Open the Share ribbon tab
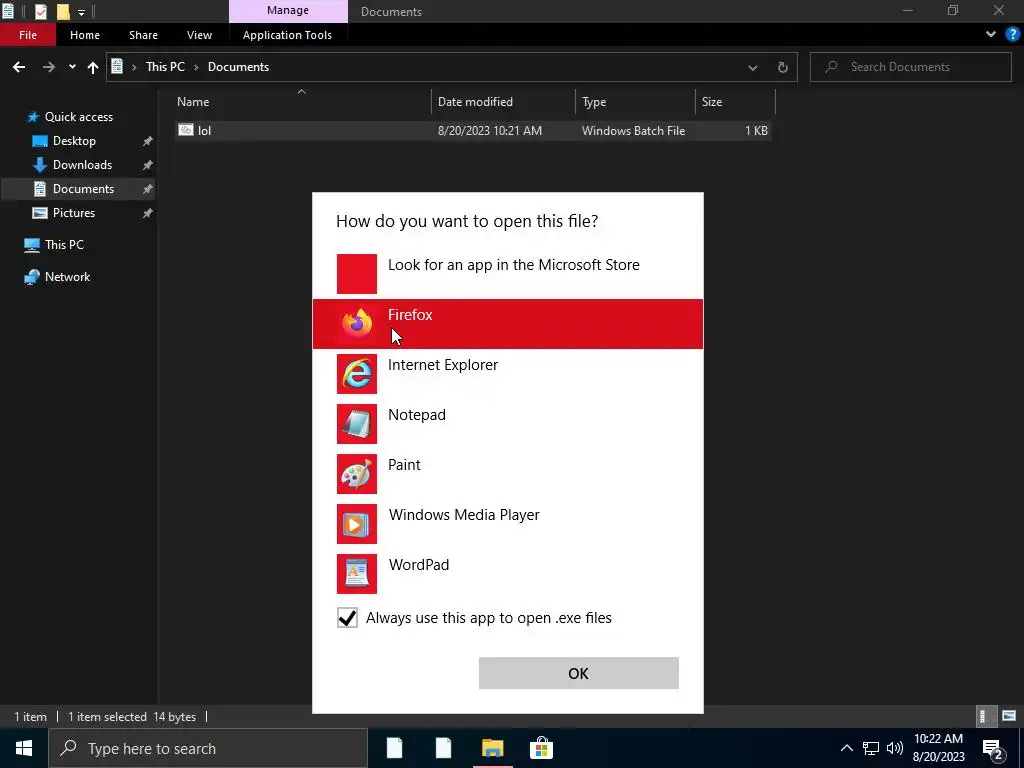 [x=143, y=35]
